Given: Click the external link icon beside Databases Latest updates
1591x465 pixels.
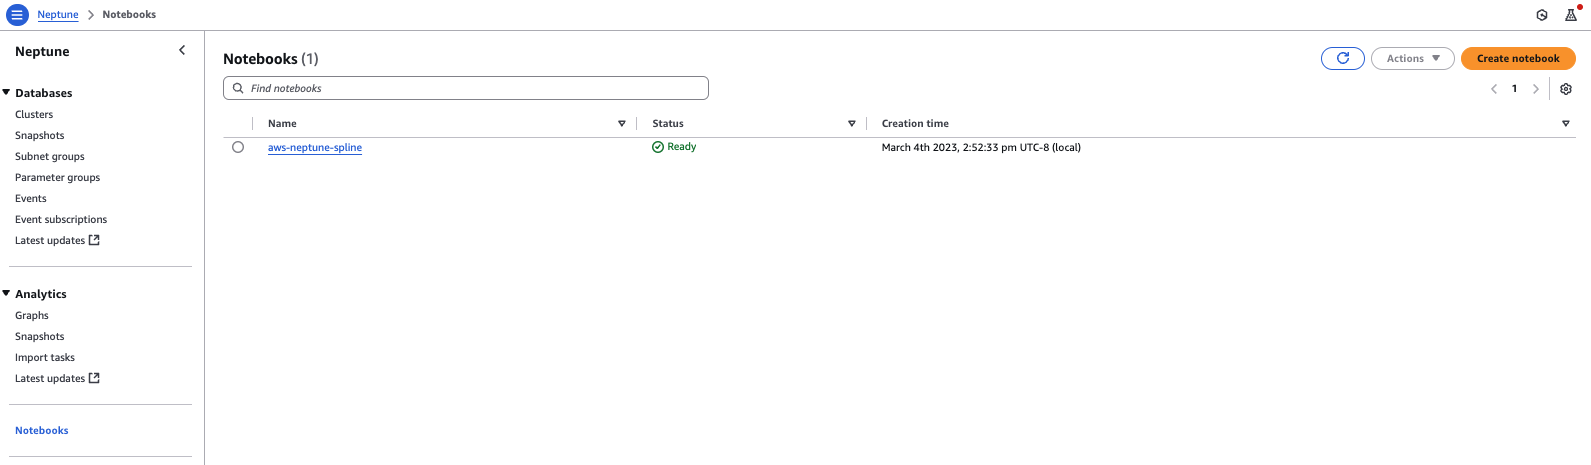Looking at the screenshot, I should click(x=95, y=240).
